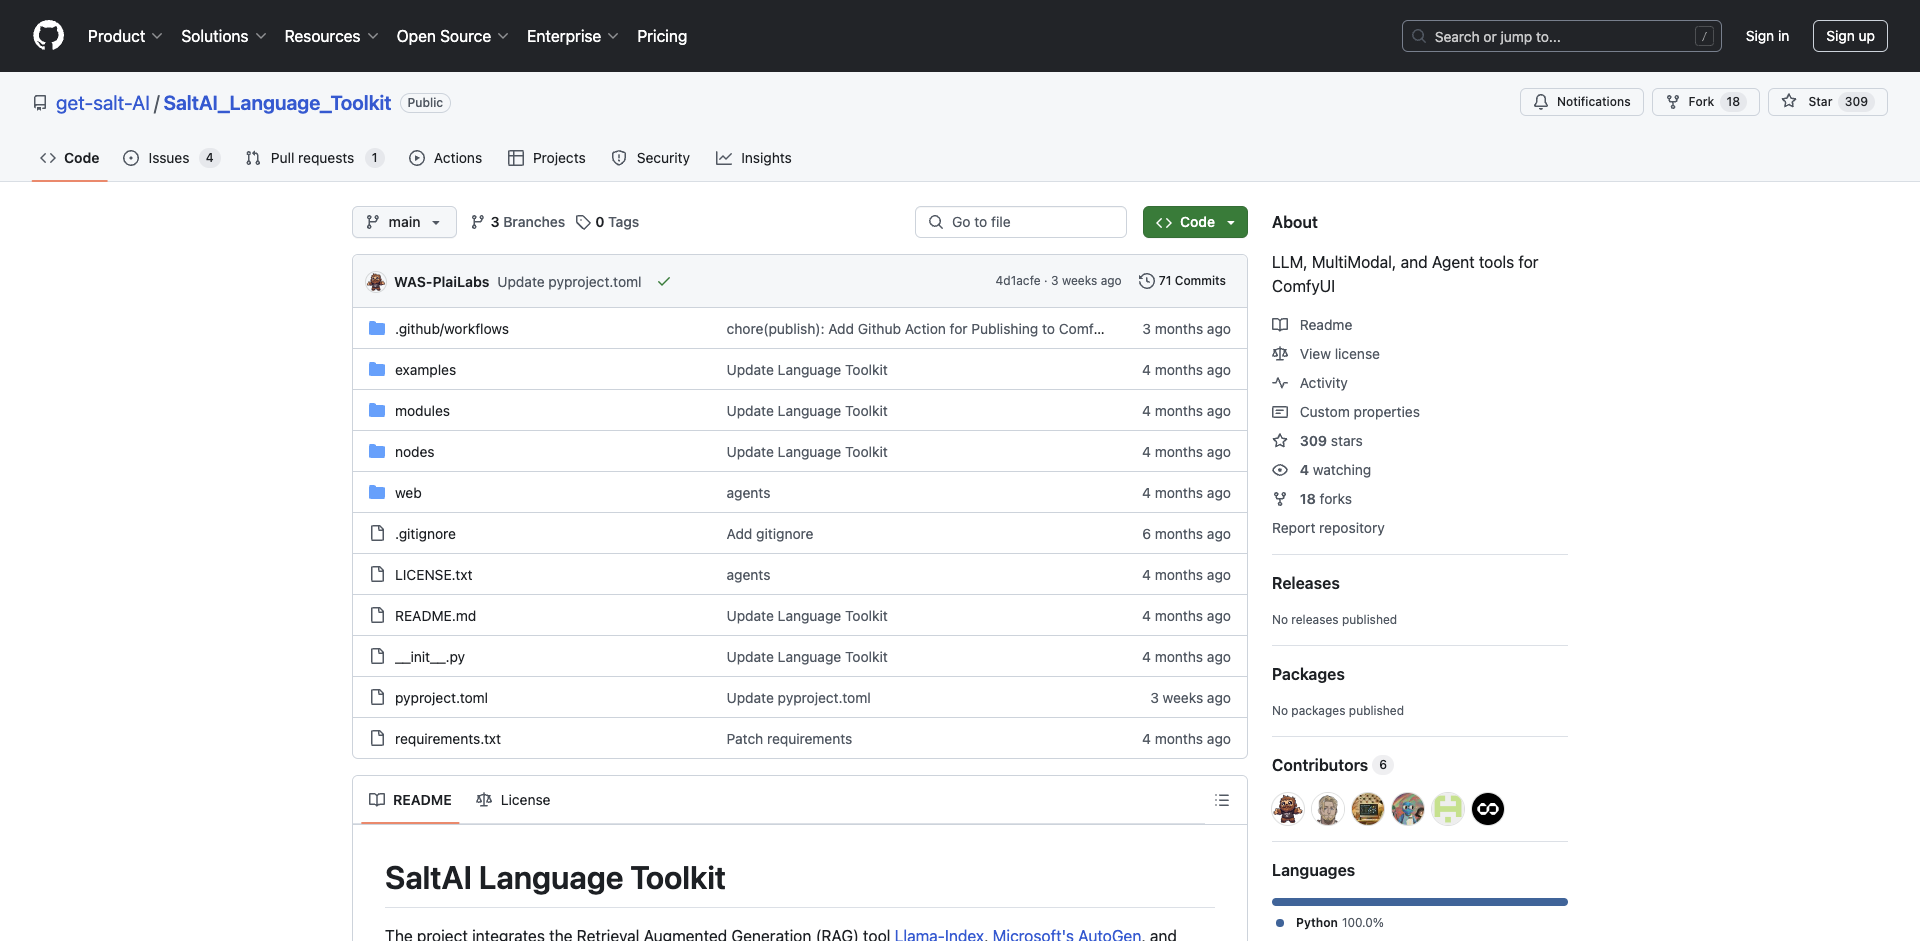Open the main branch selector
This screenshot has height=941, width=1920.
coord(404,222)
